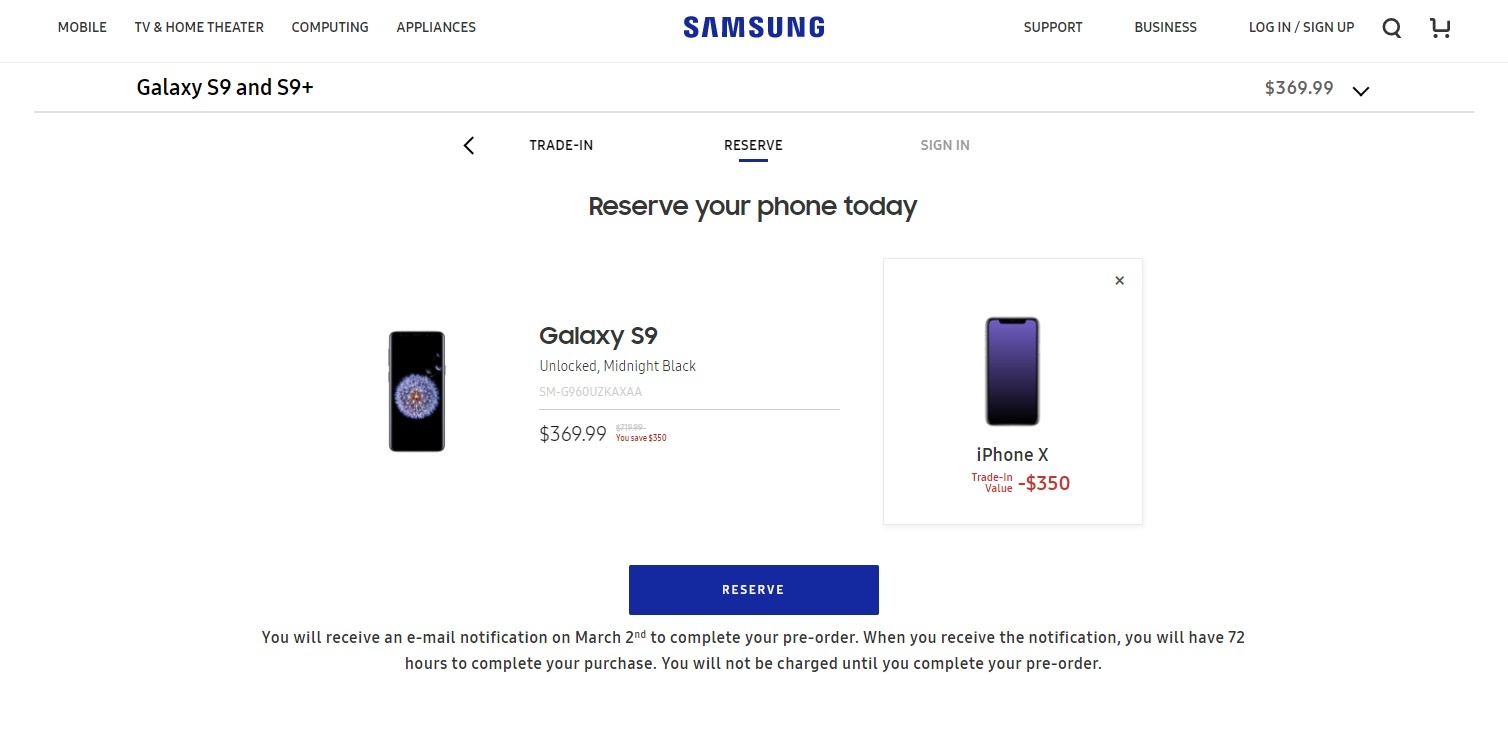
Task: Open the TV & HOME THEATER menu
Action: (x=199, y=27)
